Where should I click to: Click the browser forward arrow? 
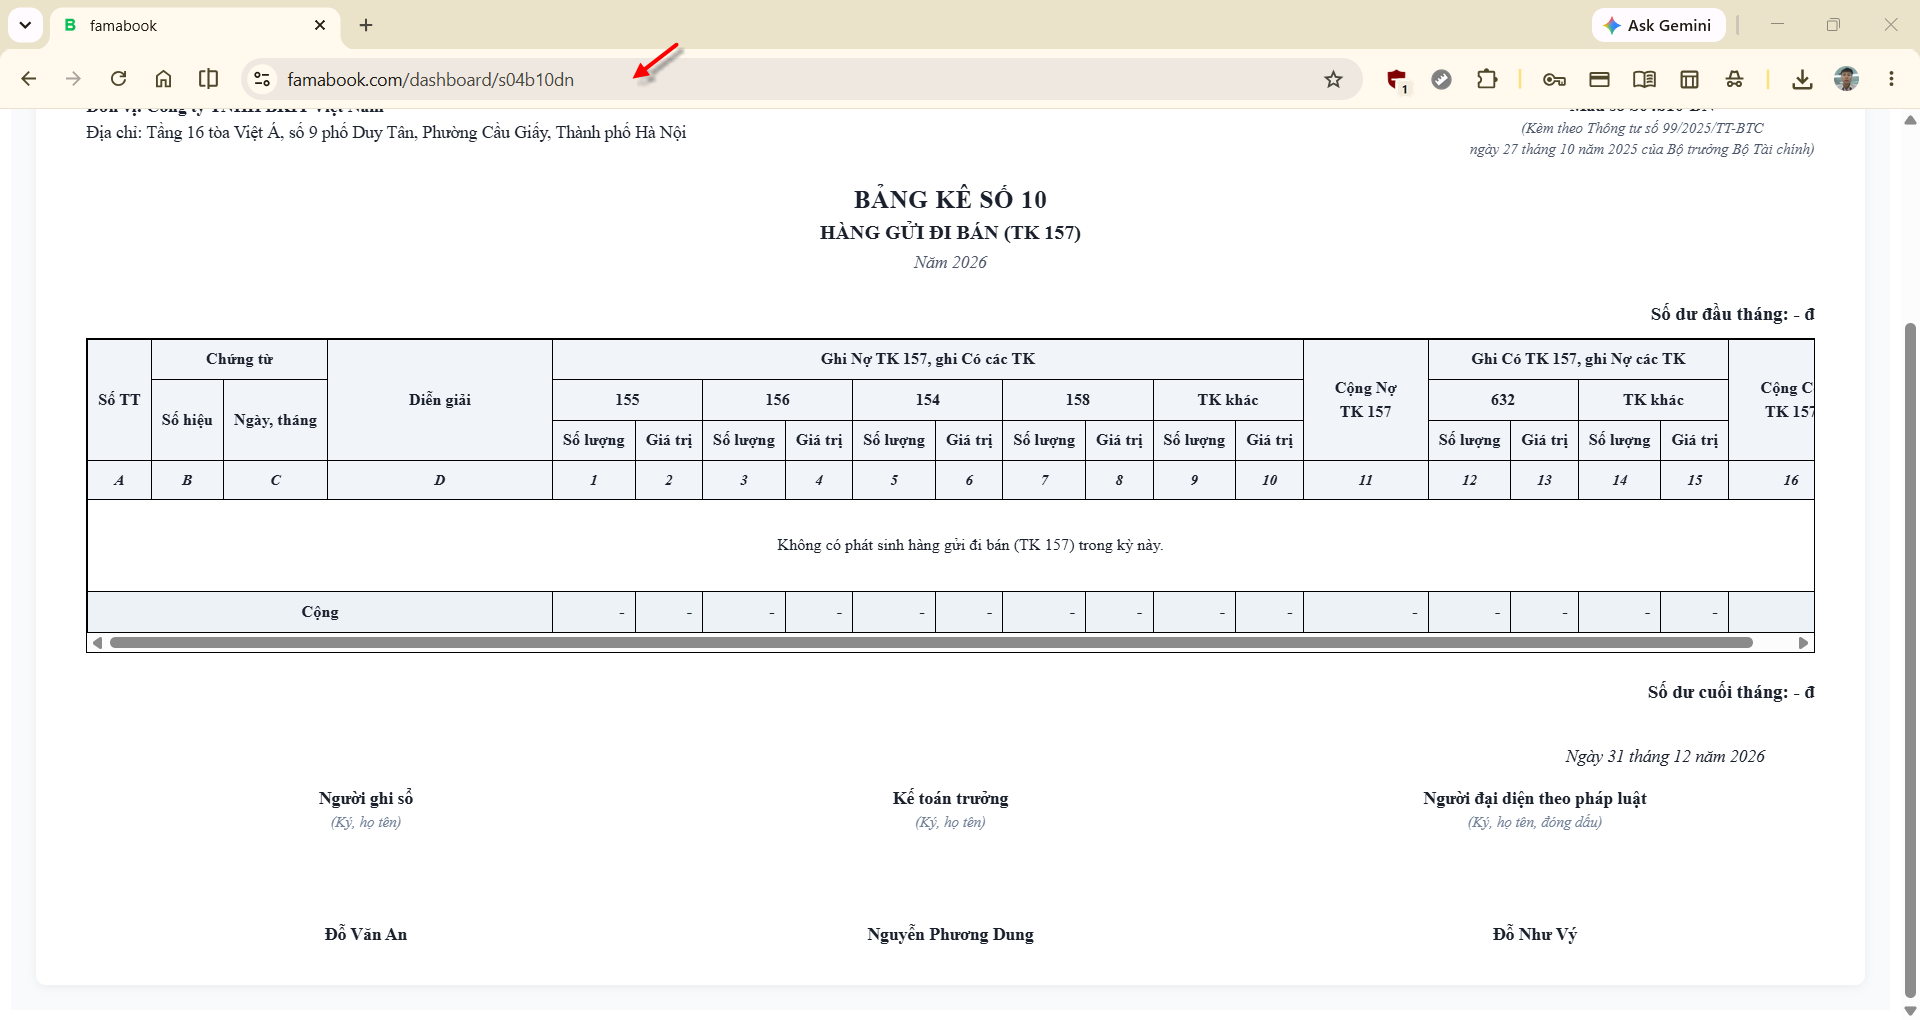click(x=73, y=79)
